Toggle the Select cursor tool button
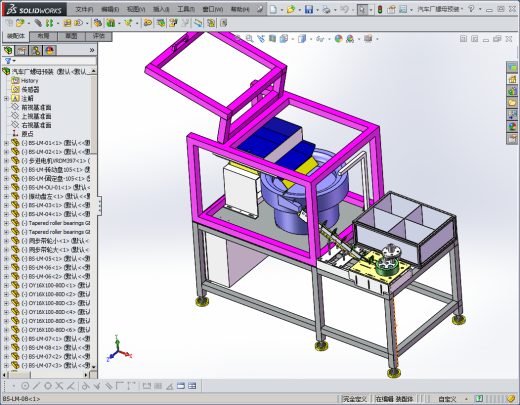520x405 pixels. [362, 9]
